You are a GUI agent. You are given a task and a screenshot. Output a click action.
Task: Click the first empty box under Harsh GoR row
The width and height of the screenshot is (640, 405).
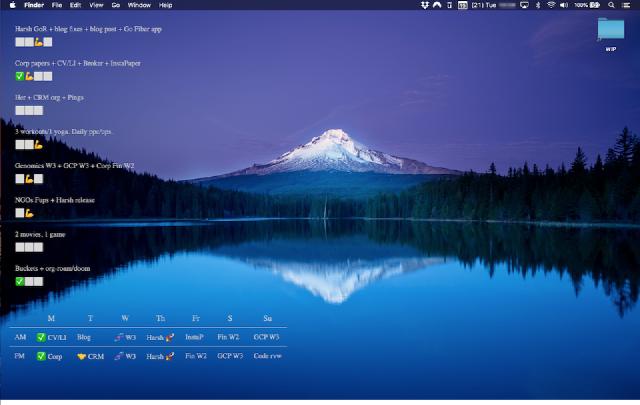(x=20, y=42)
